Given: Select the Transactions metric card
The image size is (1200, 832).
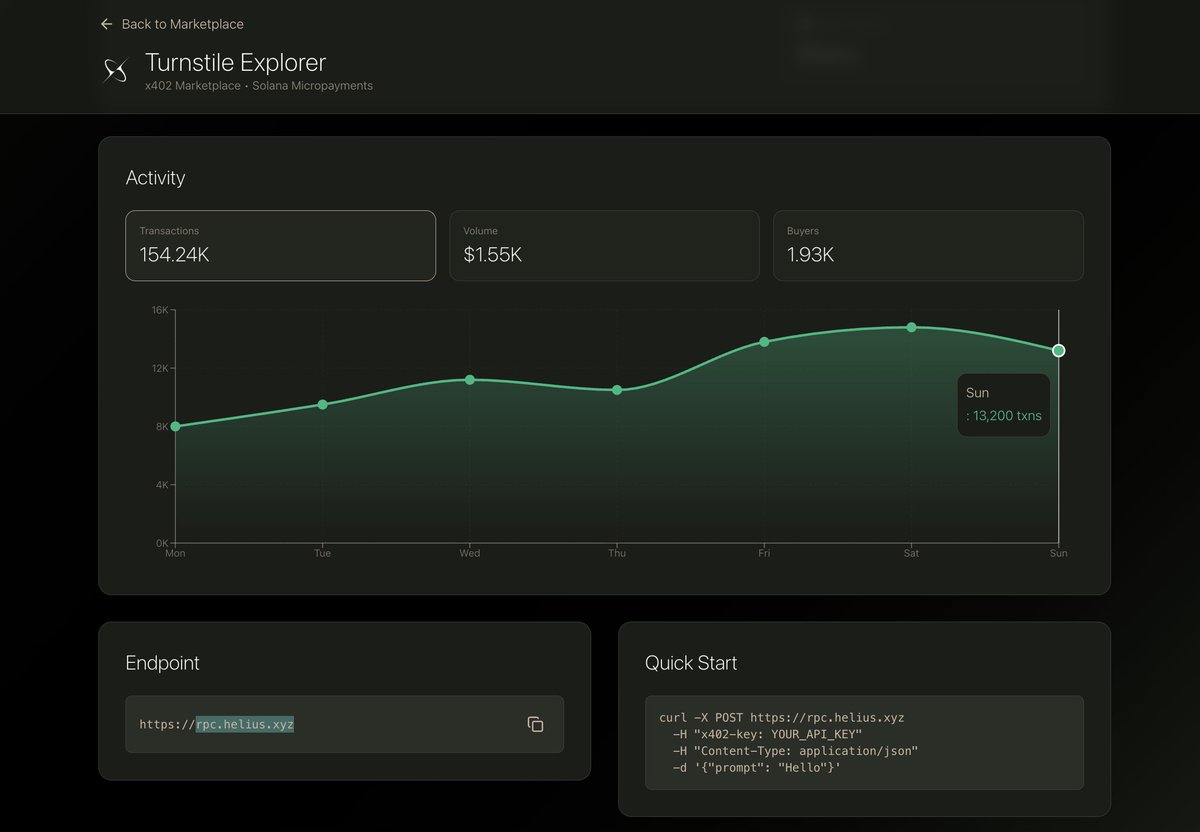Looking at the screenshot, I should (x=280, y=245).
